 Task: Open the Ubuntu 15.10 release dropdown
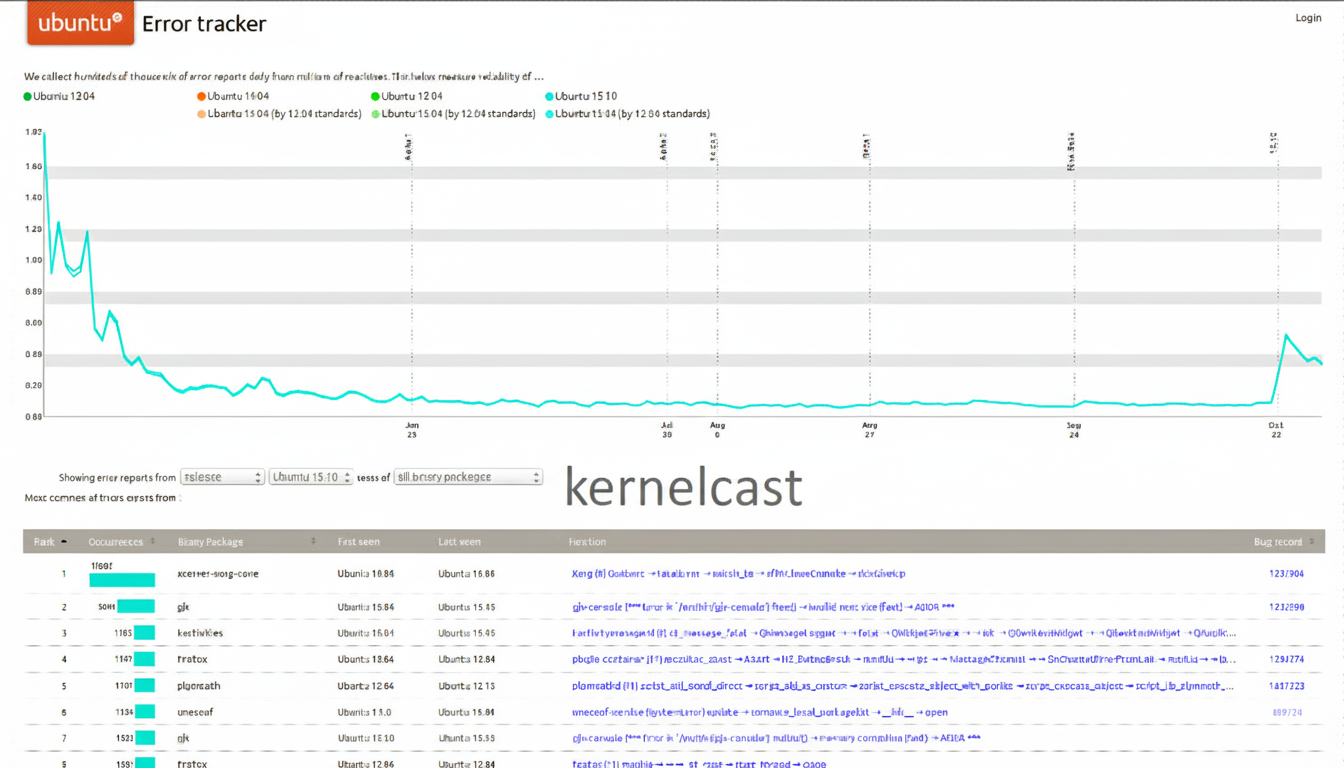click(x=311, y=477)
